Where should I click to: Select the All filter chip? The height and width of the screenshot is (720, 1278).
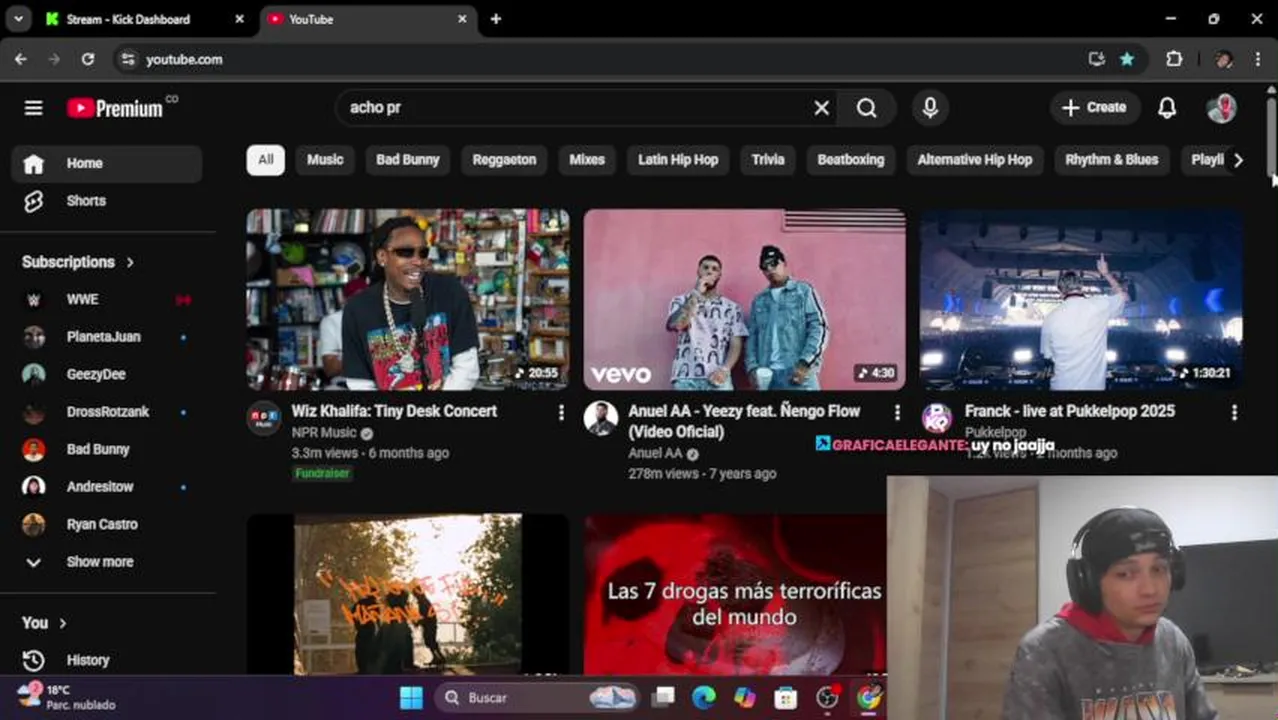coord(266,160)
